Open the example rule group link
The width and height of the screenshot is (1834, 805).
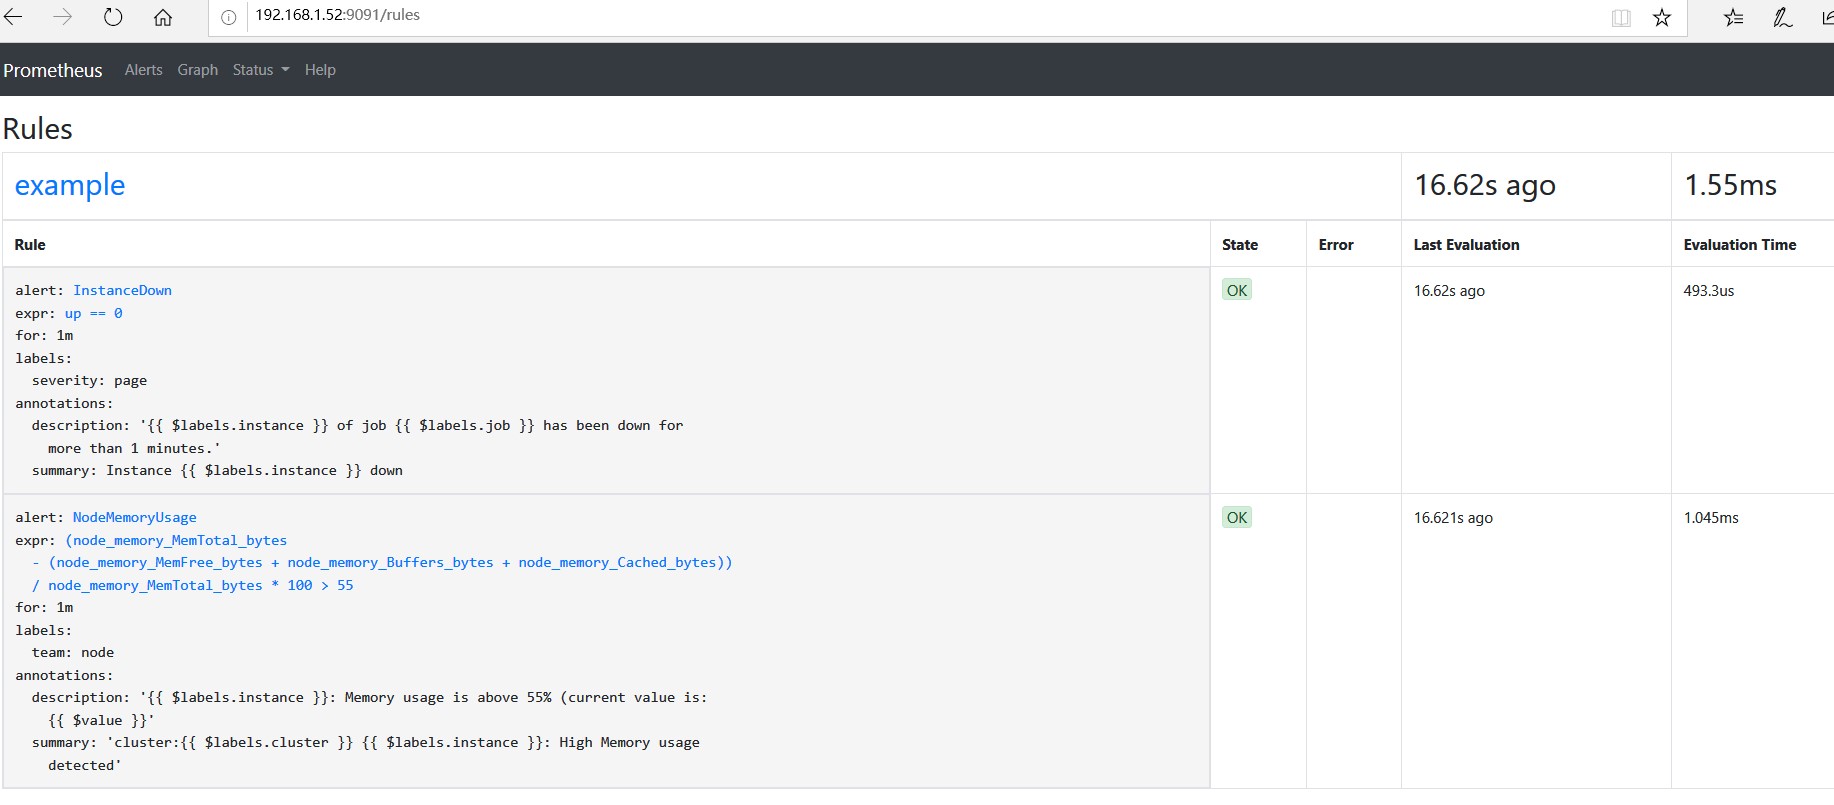[x=70, y=185]
